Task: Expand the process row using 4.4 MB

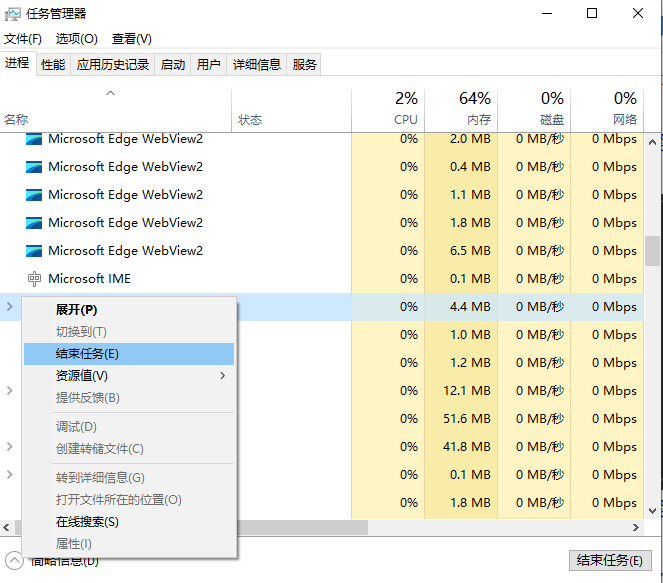Action: click(x=10, y=307)
